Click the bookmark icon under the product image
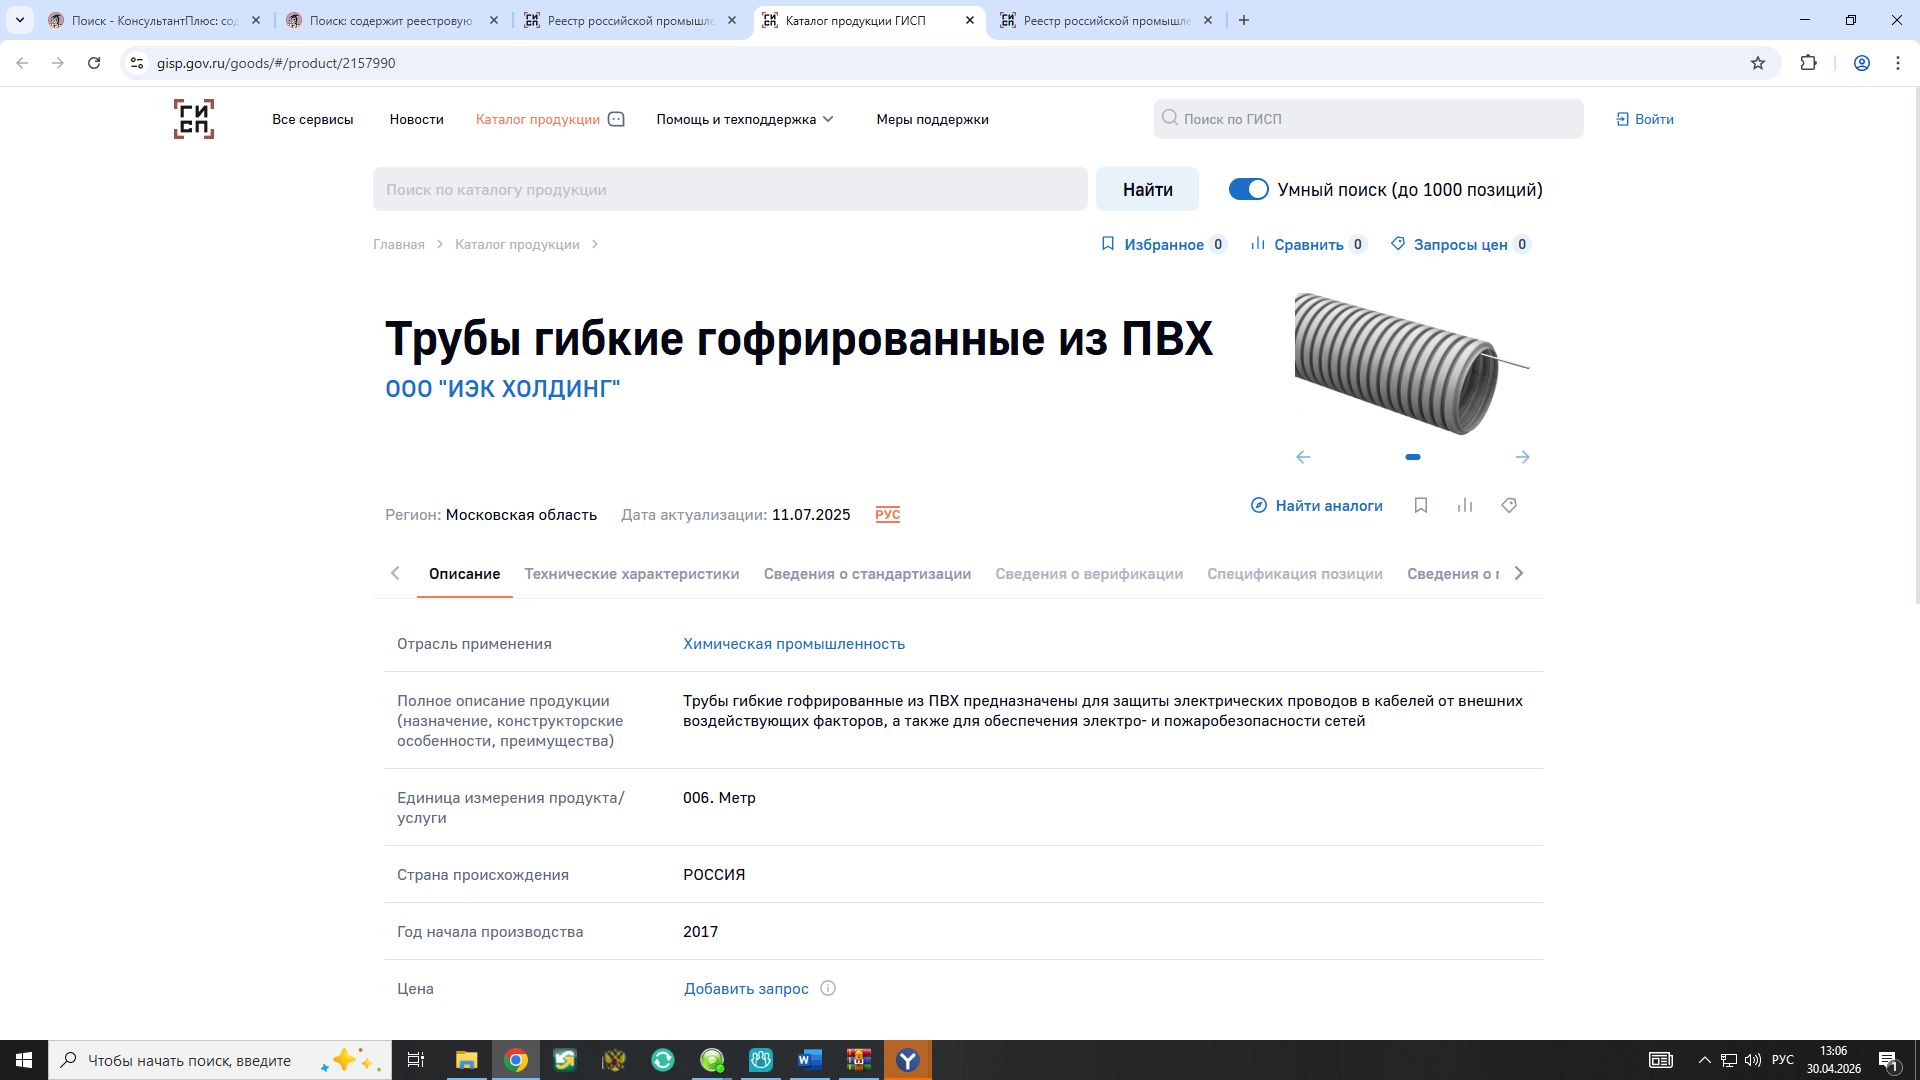The height and width of the screenshot is (1080, 1920). coord(1421,505)
